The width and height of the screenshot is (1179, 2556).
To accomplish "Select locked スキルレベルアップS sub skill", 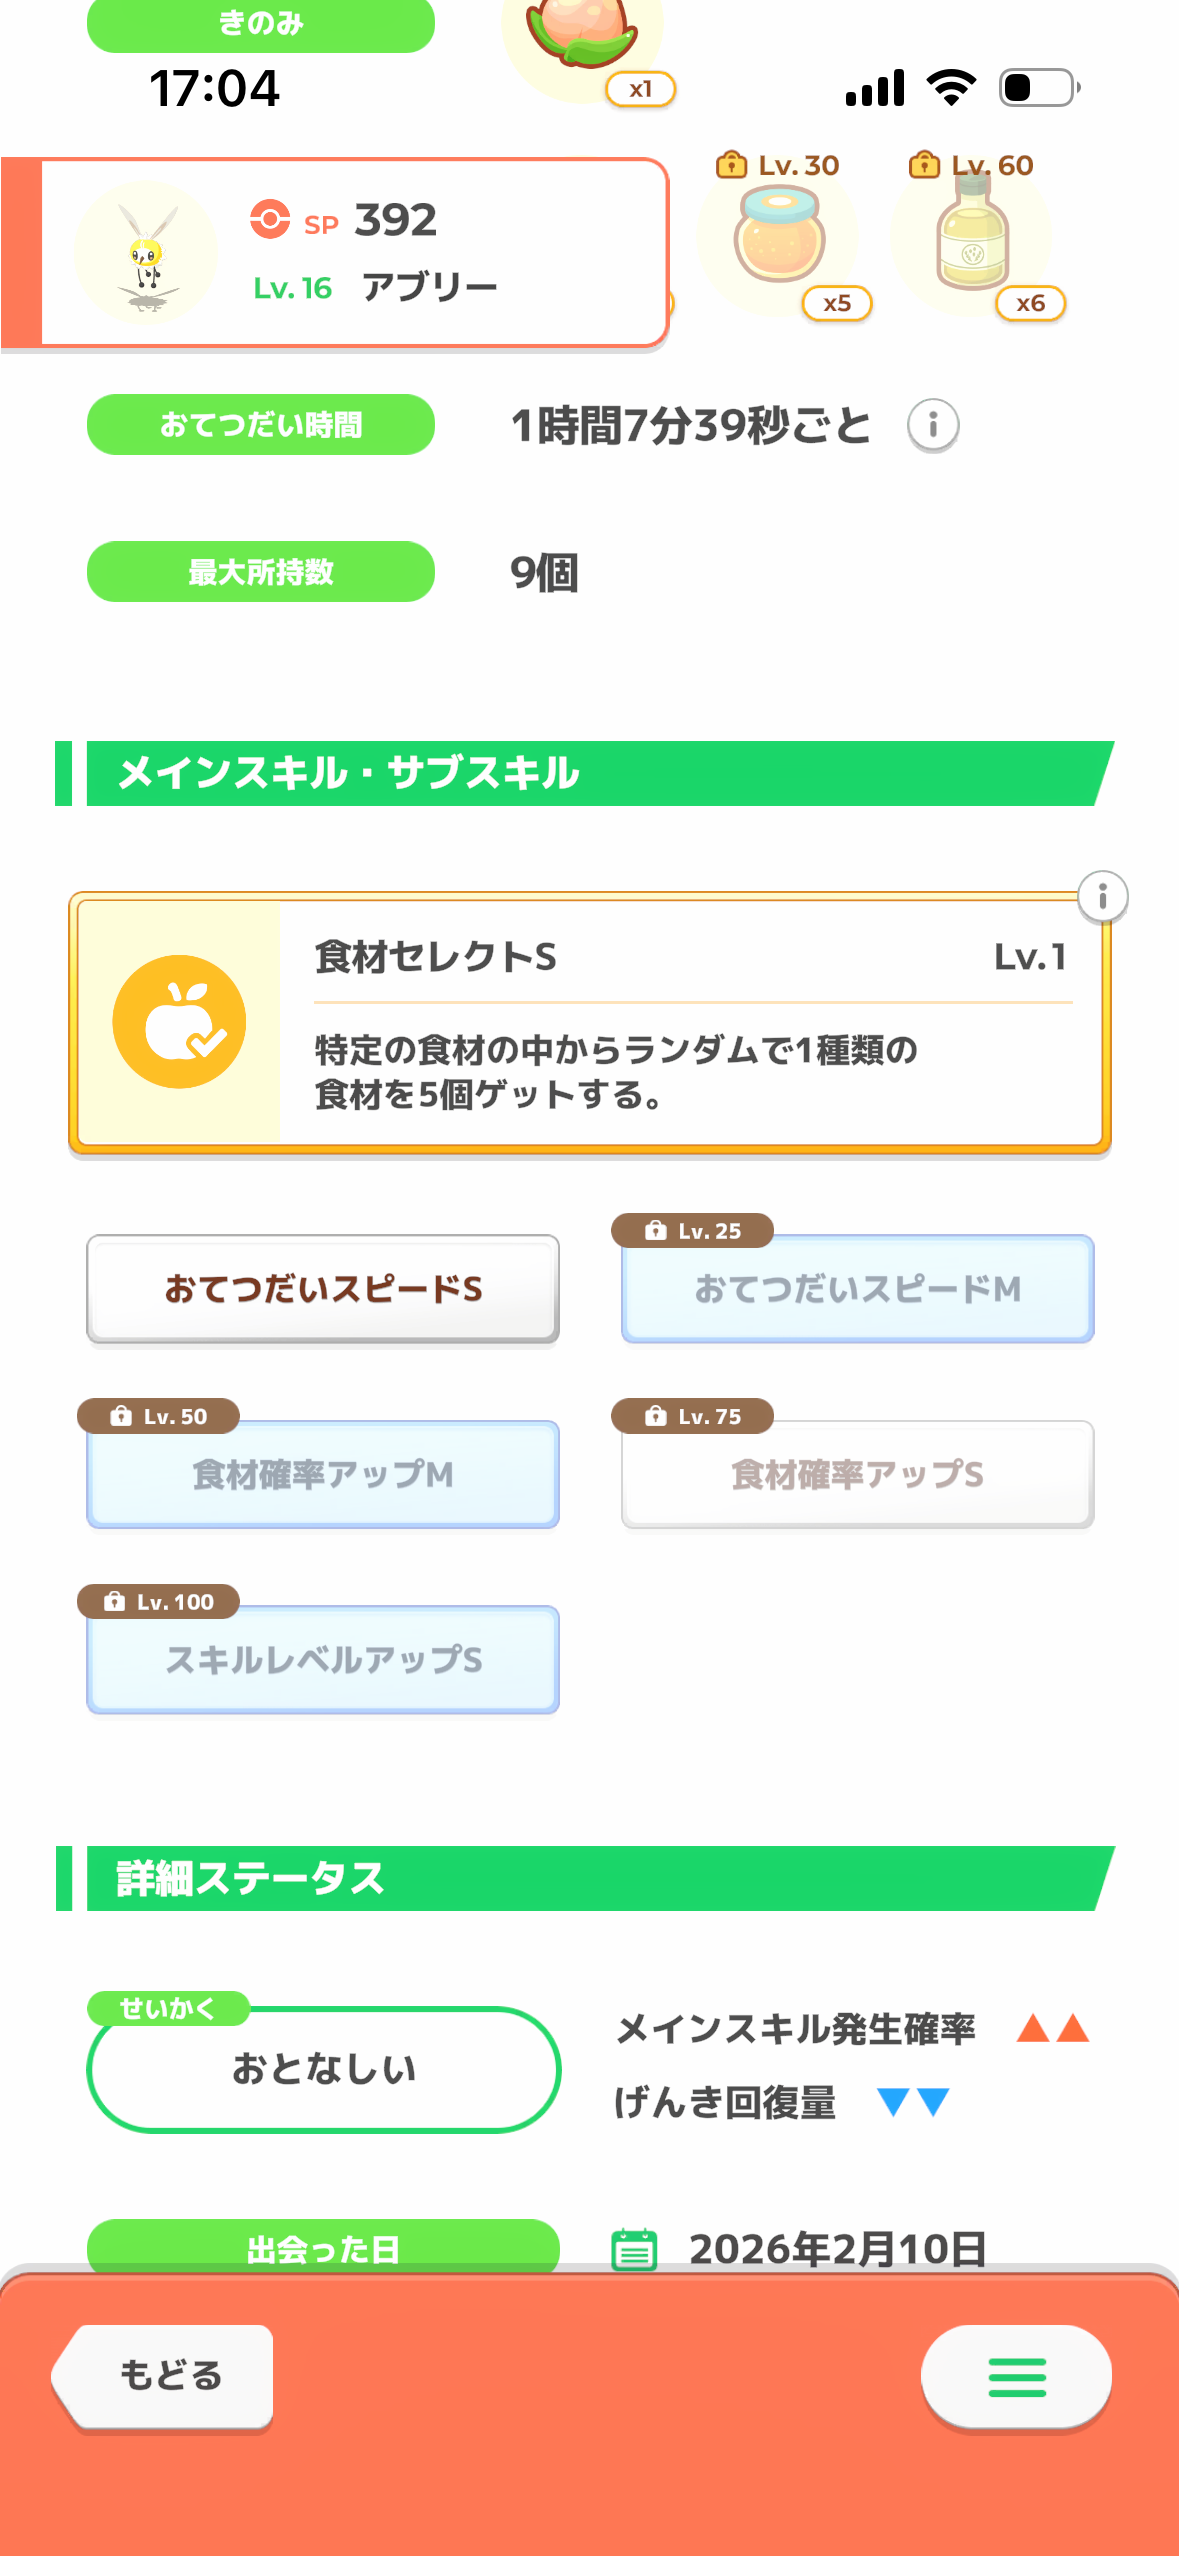I will coord(323,1660).
